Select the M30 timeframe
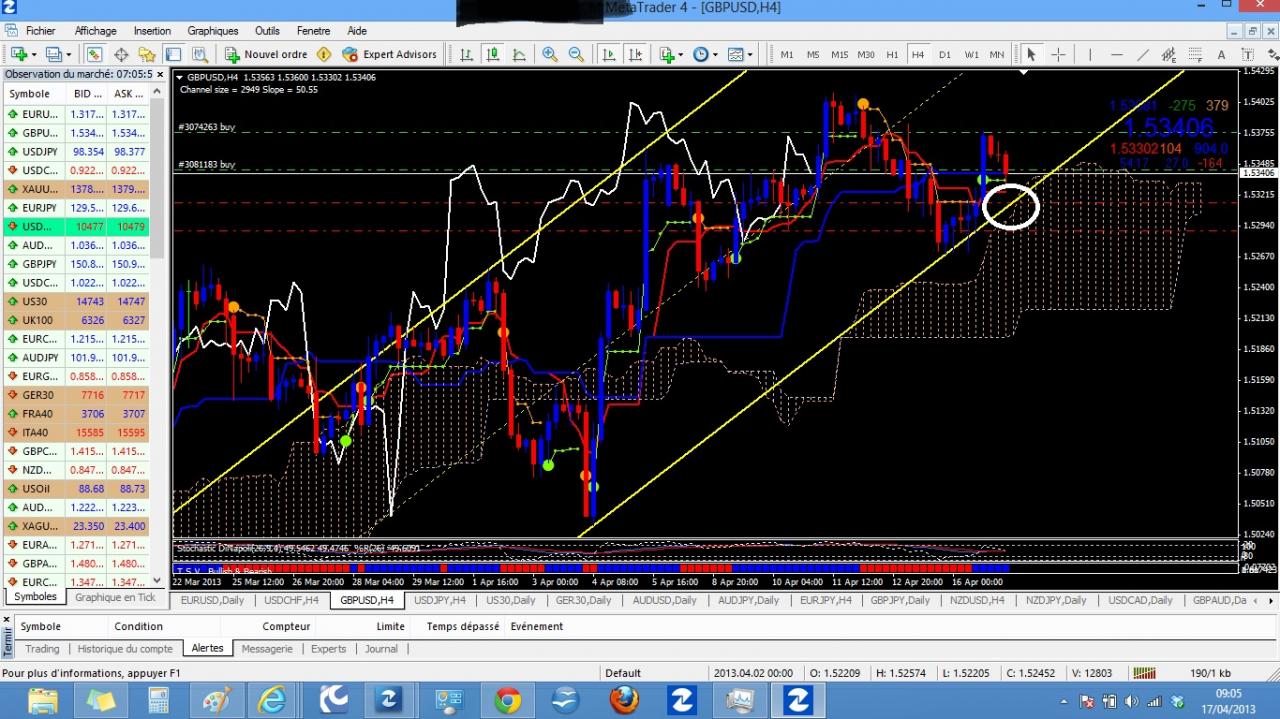Image resolution: width=1280 pixels, height=719 pixels. [866, 54]
